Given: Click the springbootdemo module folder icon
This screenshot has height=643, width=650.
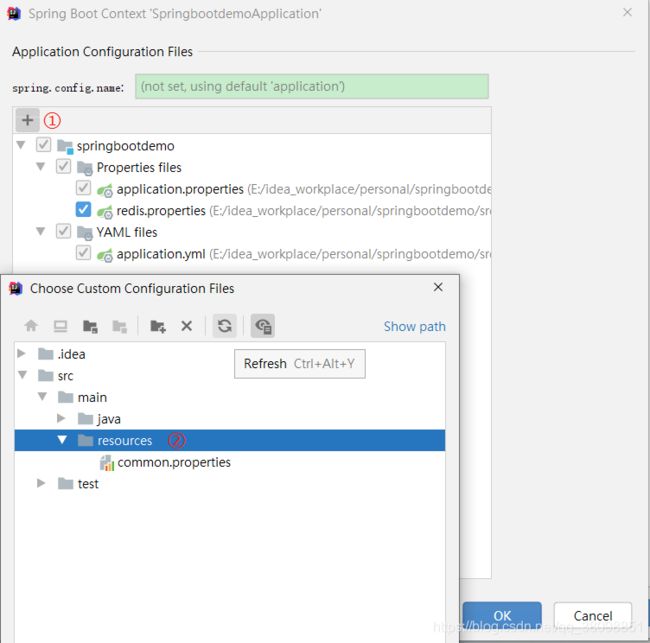Looking at the screenshot, I should [65, 146].
